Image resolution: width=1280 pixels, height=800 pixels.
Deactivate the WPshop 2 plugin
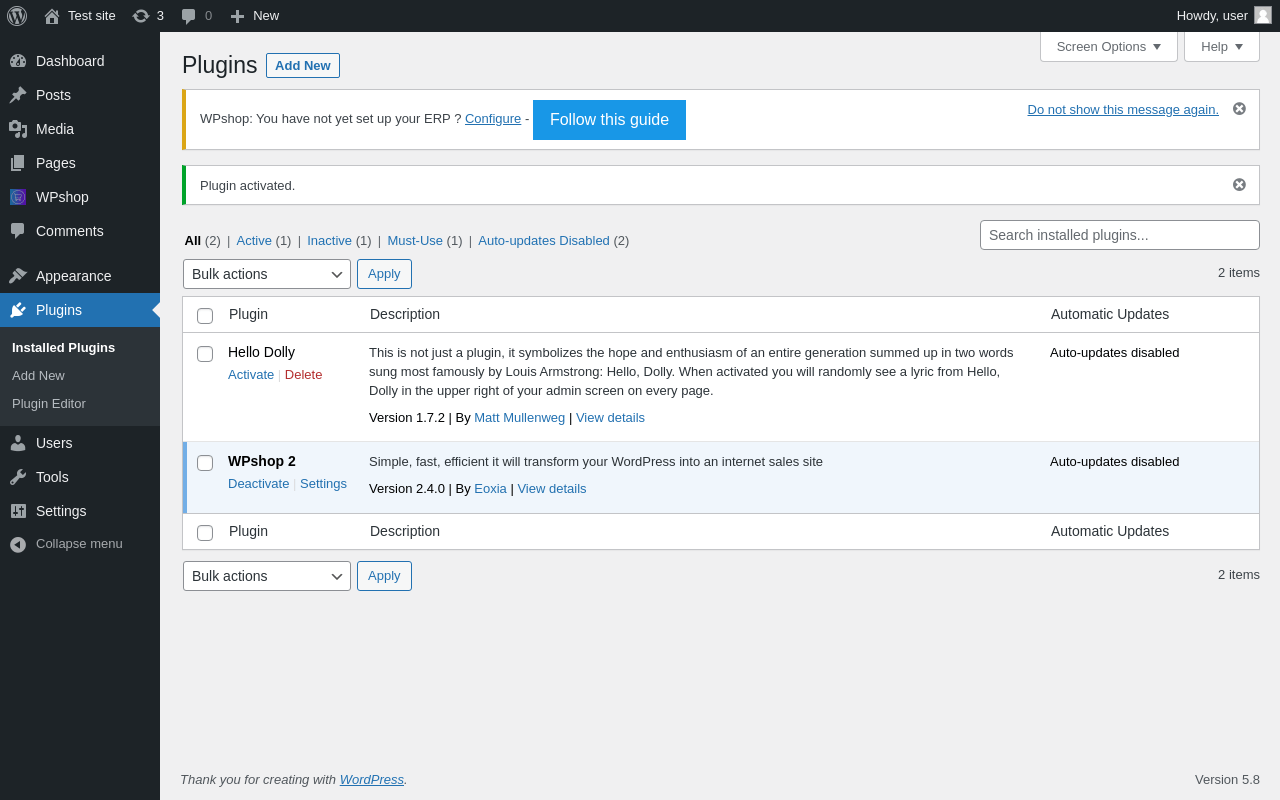(258, 484)
